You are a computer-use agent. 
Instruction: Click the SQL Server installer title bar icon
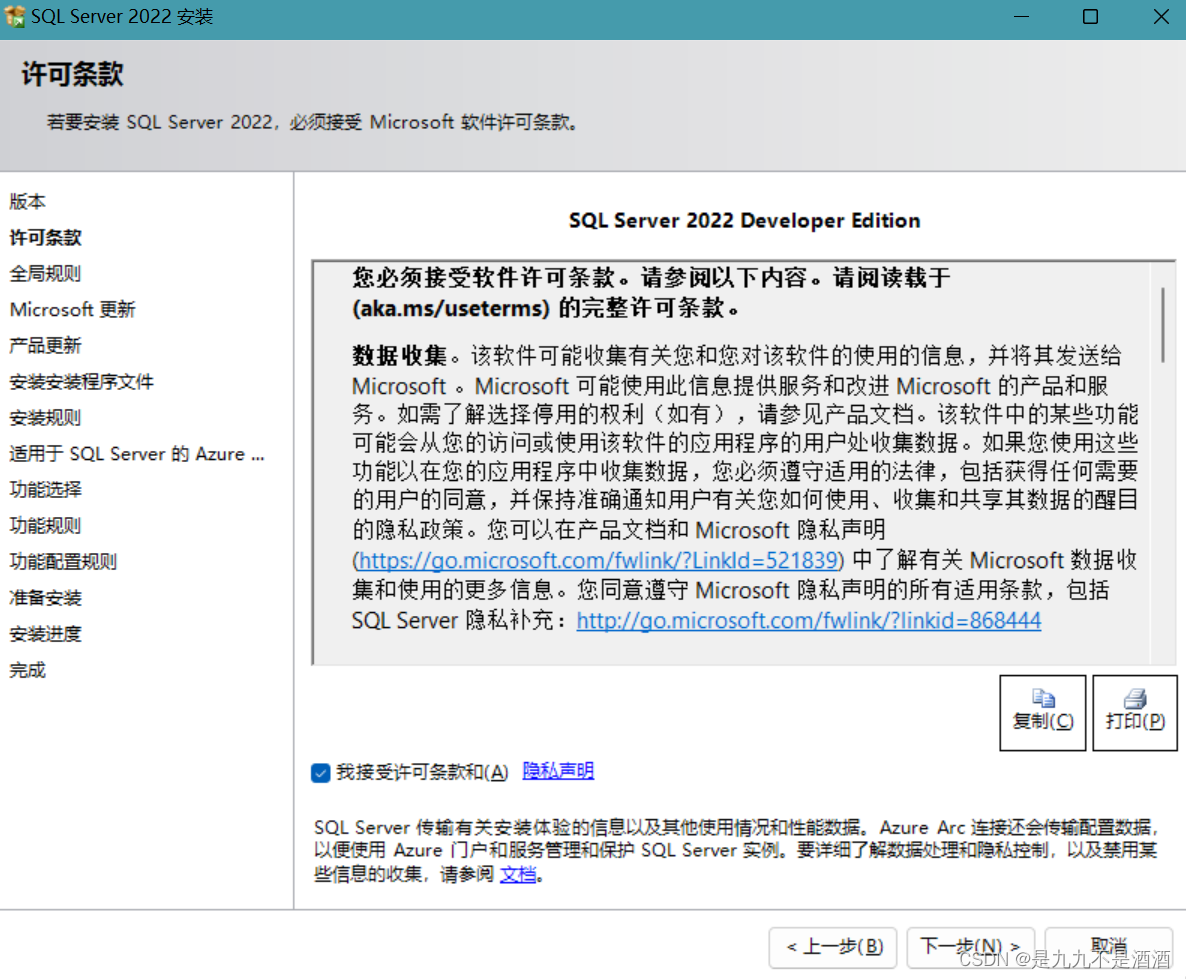point(14,16)
